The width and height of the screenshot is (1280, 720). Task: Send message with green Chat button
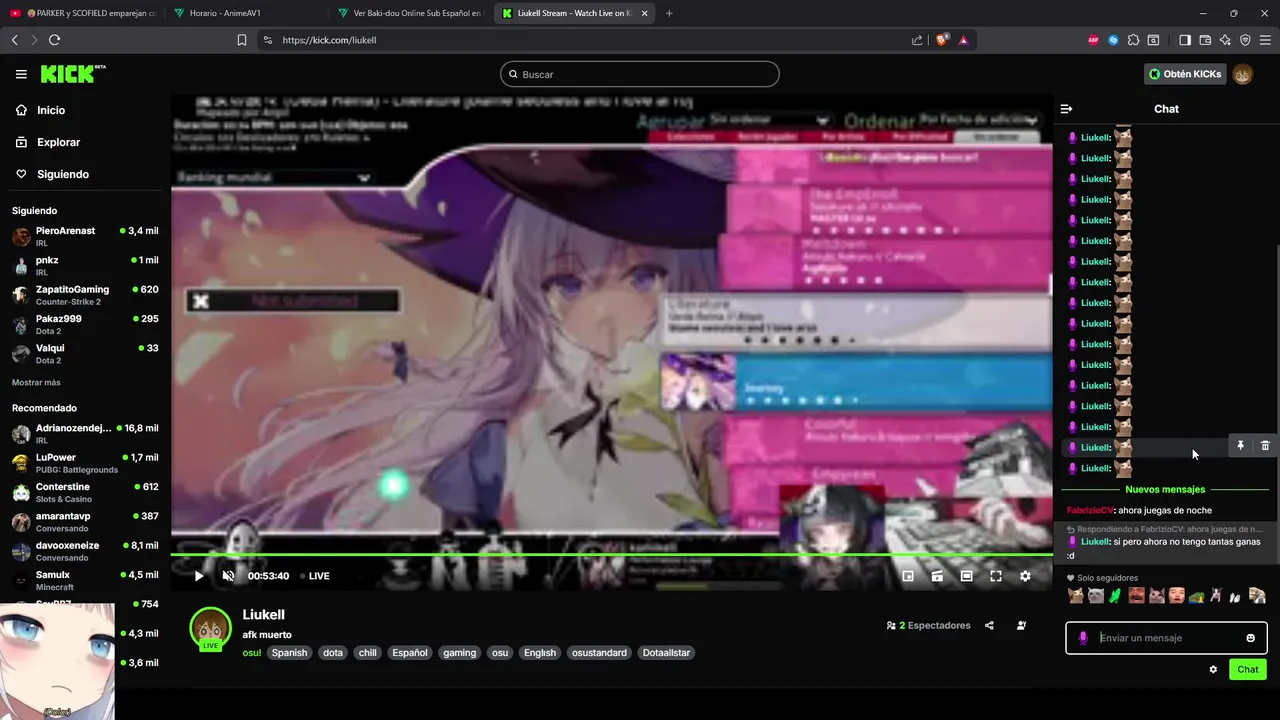pyautogui.click(x=1248, y=670)
